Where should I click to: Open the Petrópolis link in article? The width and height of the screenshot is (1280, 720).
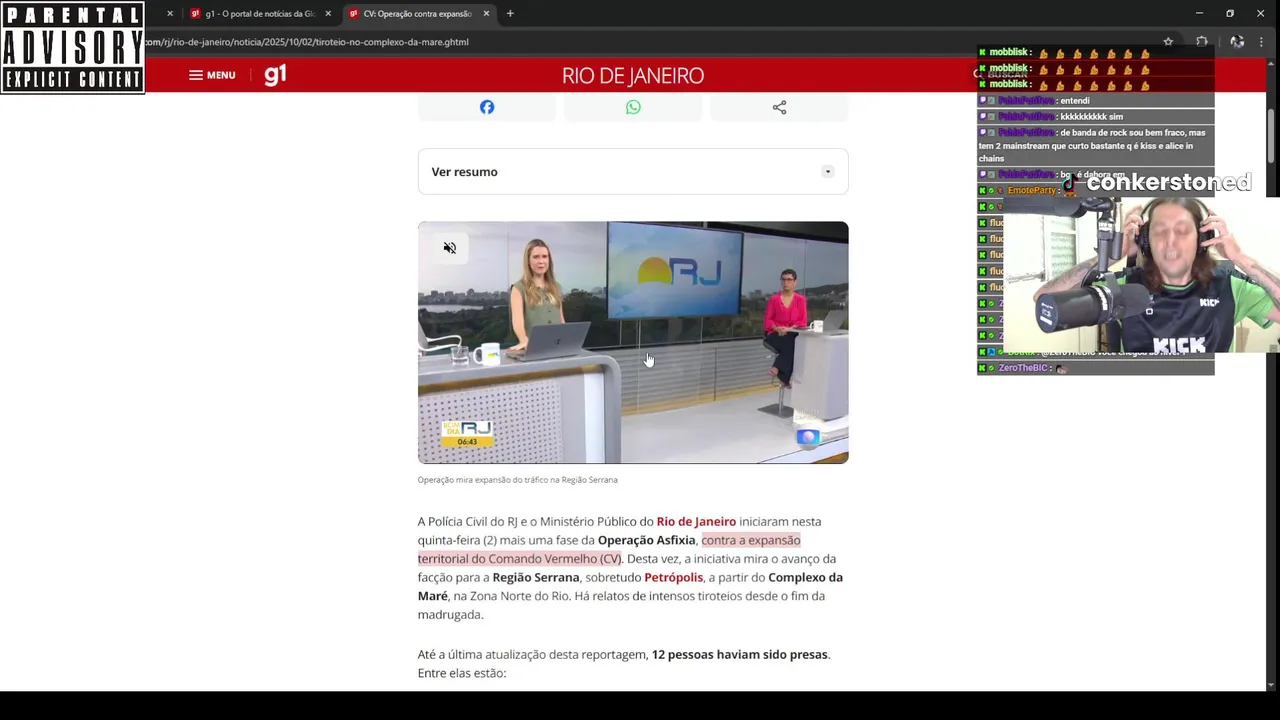673,577
